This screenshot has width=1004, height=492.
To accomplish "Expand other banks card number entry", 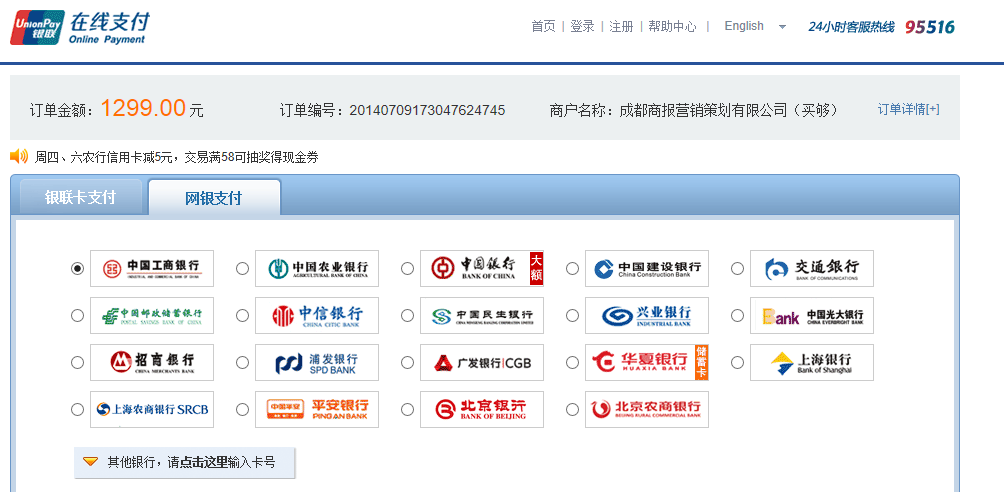I will tap(184, 462).
